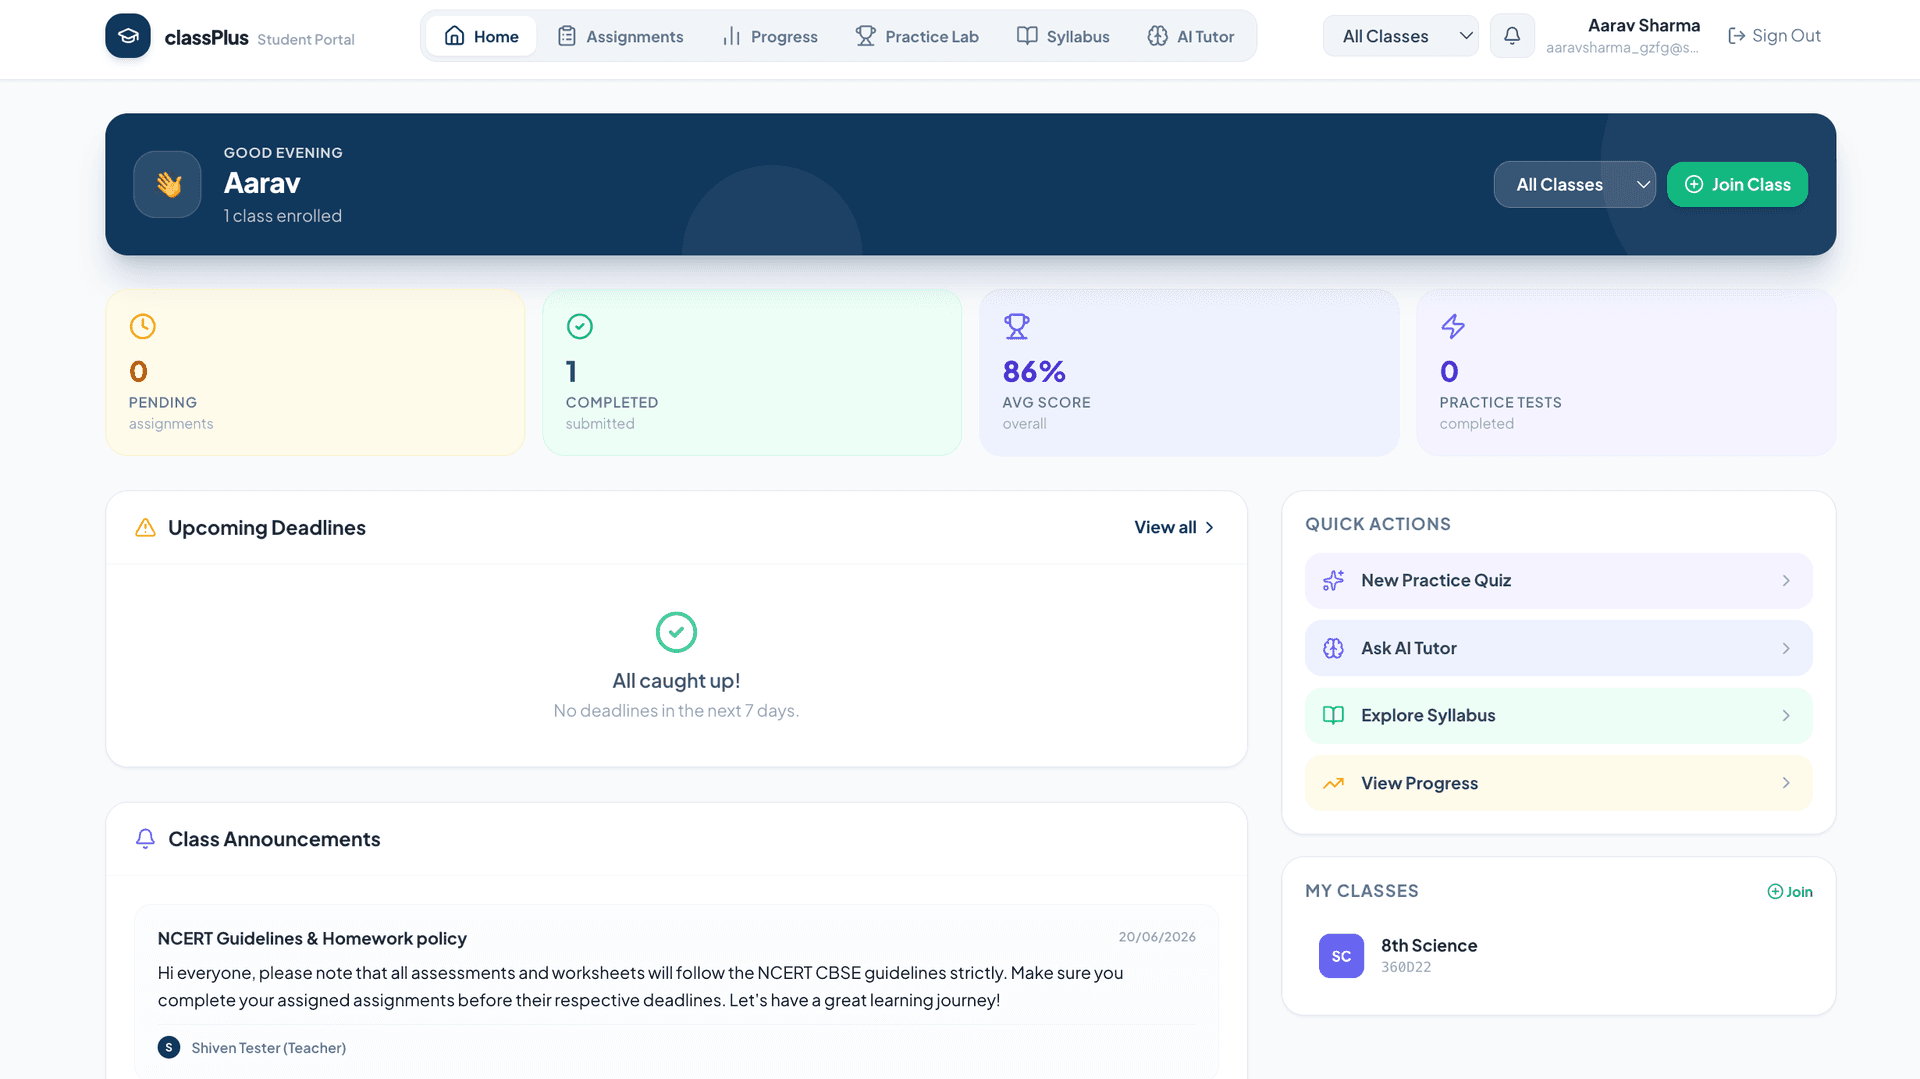This screenshot has width=1920, height=1079.
Task: Click the sign out arrow icon
Action: pos(1737,36)
